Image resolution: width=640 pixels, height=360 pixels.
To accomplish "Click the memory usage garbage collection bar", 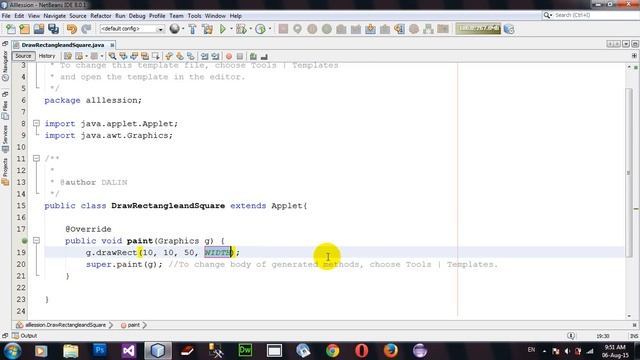I will tap(478, 29).
